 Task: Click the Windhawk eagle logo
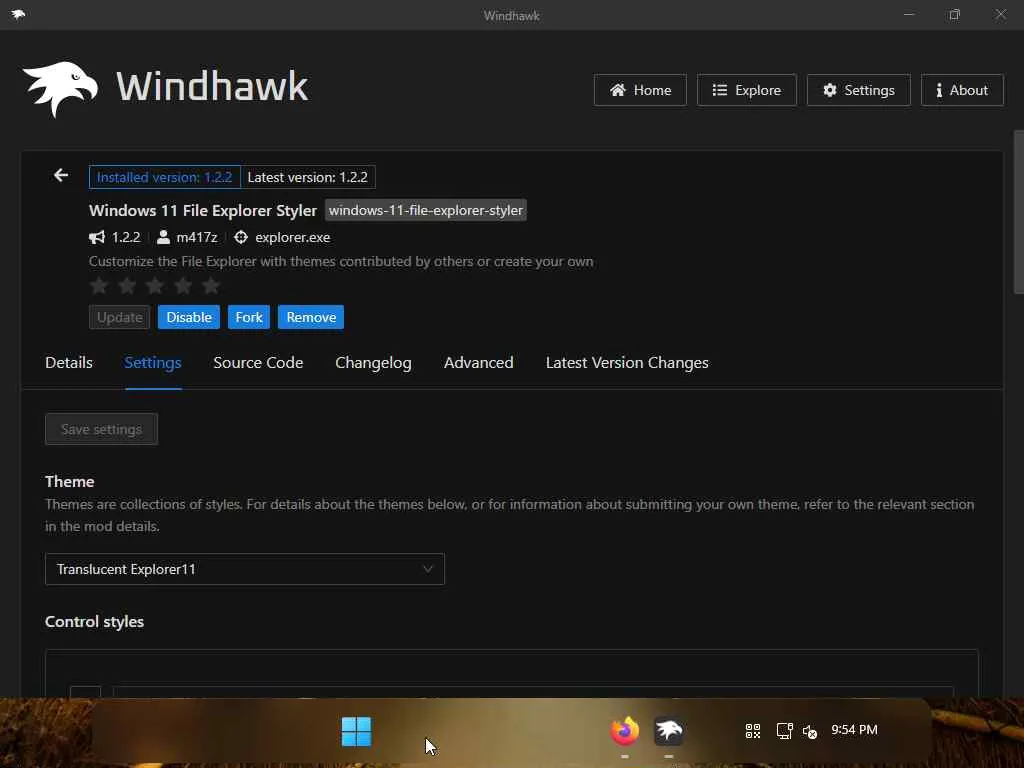pos(60,89)
